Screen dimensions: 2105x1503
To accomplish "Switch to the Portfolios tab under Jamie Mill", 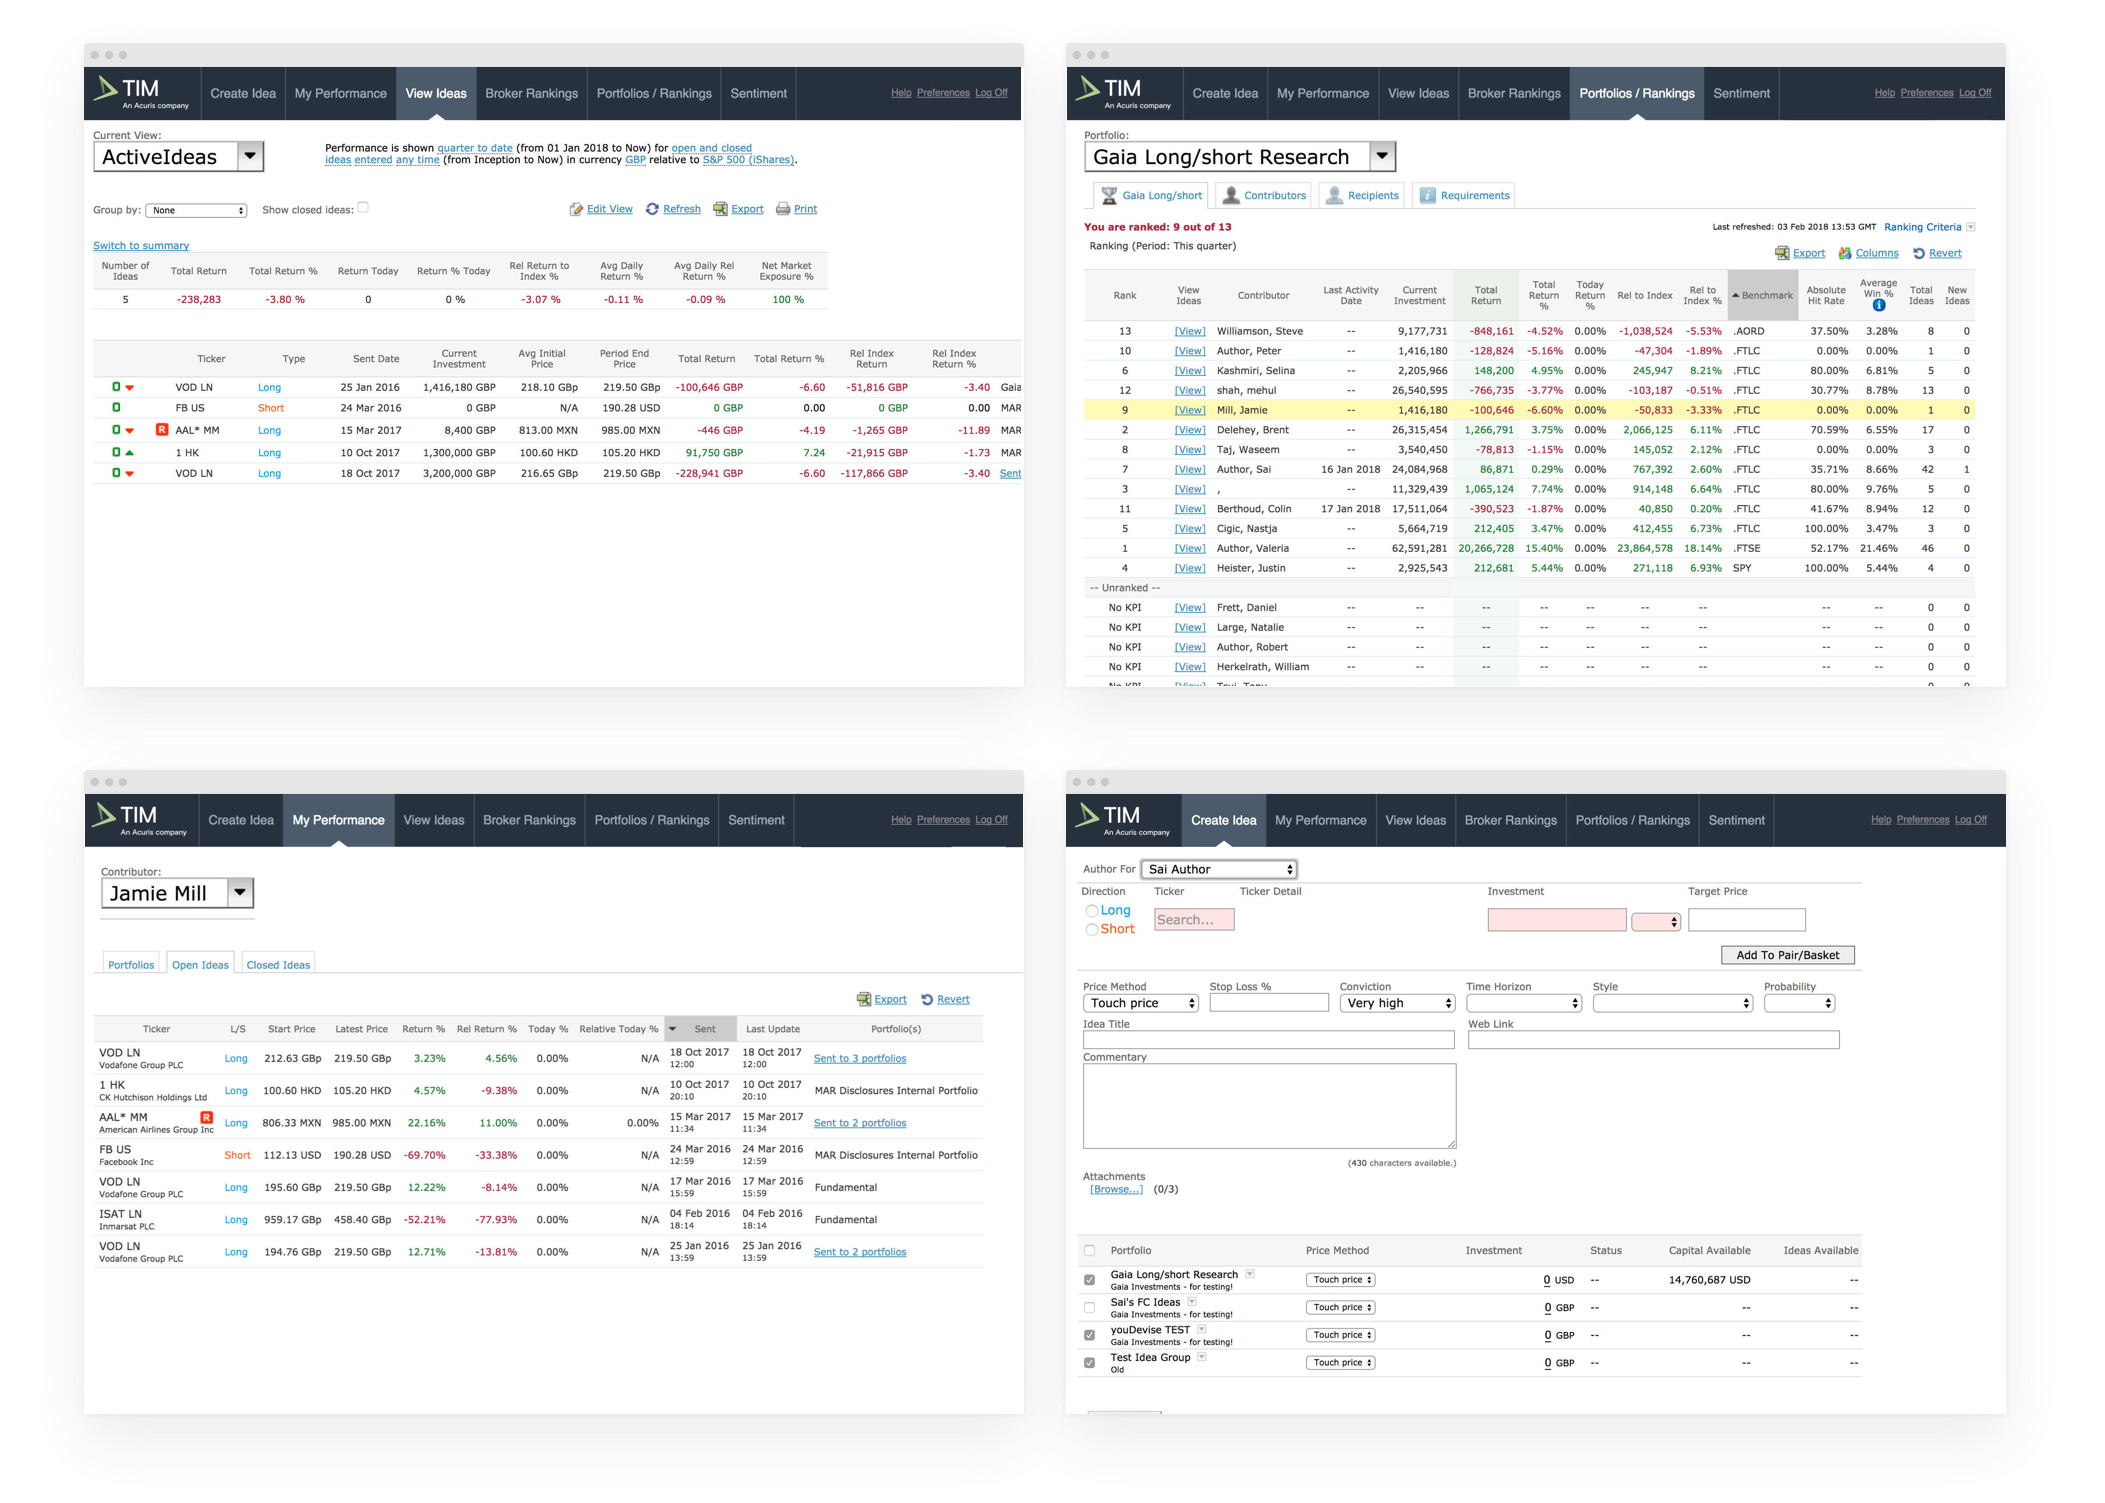I will click(131, 965).
